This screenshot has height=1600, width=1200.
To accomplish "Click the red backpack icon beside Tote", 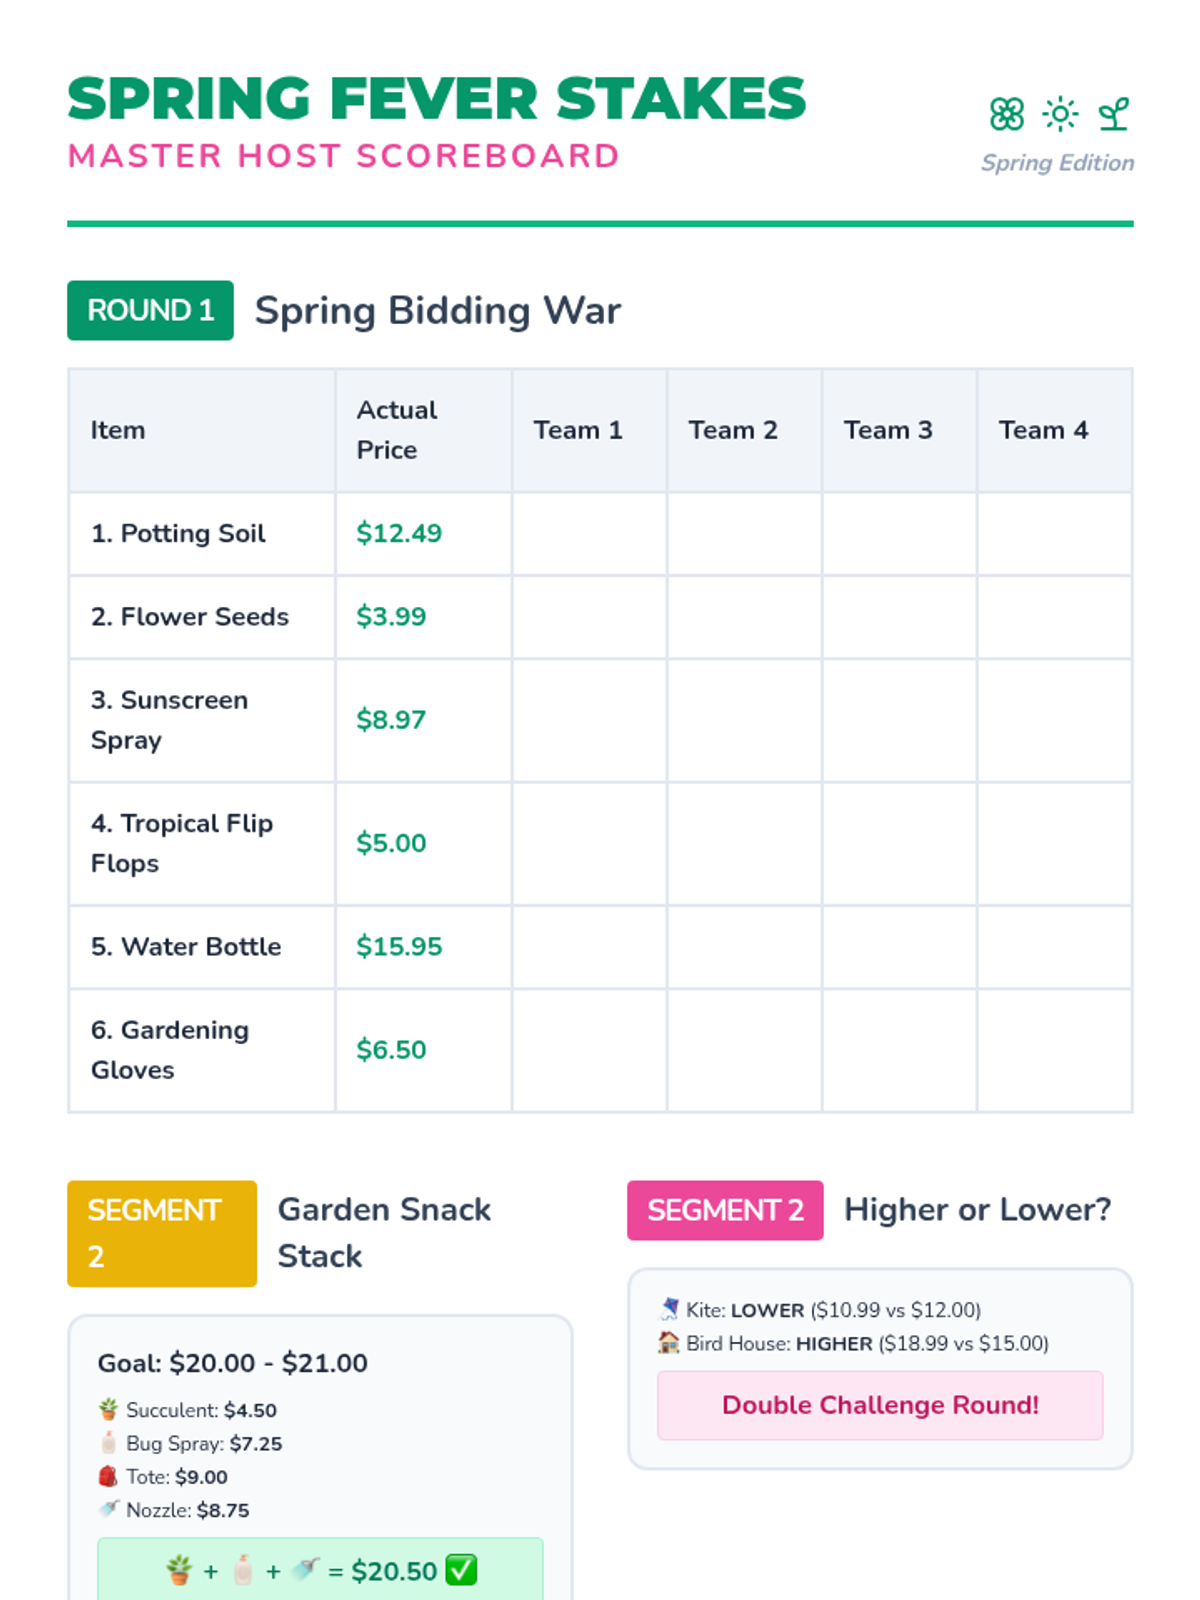I will click(x=109, y=1476).
